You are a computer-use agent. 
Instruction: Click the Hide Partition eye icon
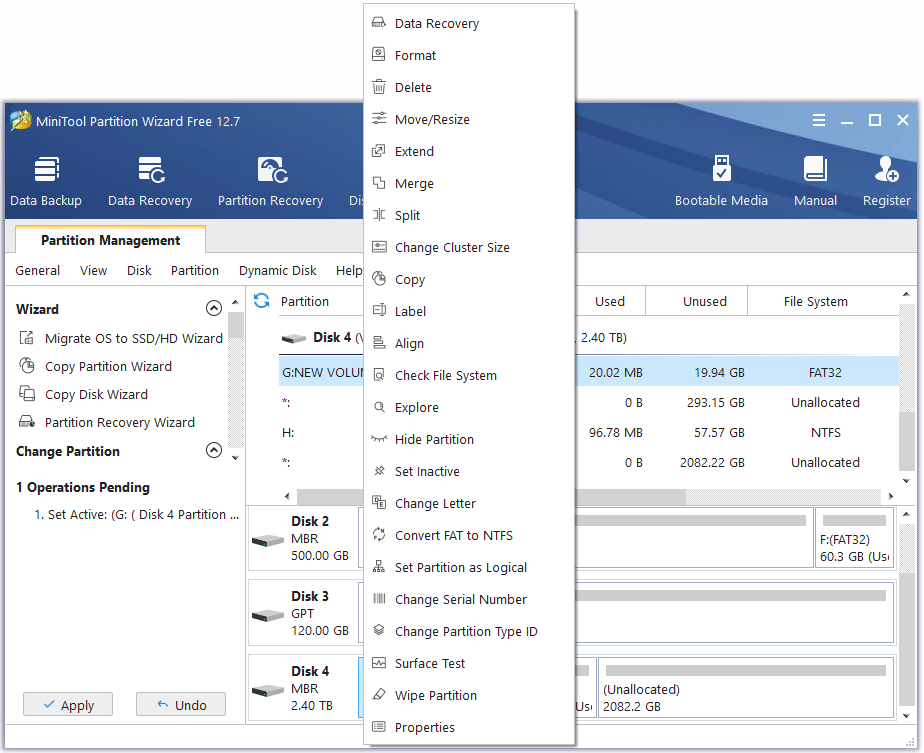(x=379, y=439)
